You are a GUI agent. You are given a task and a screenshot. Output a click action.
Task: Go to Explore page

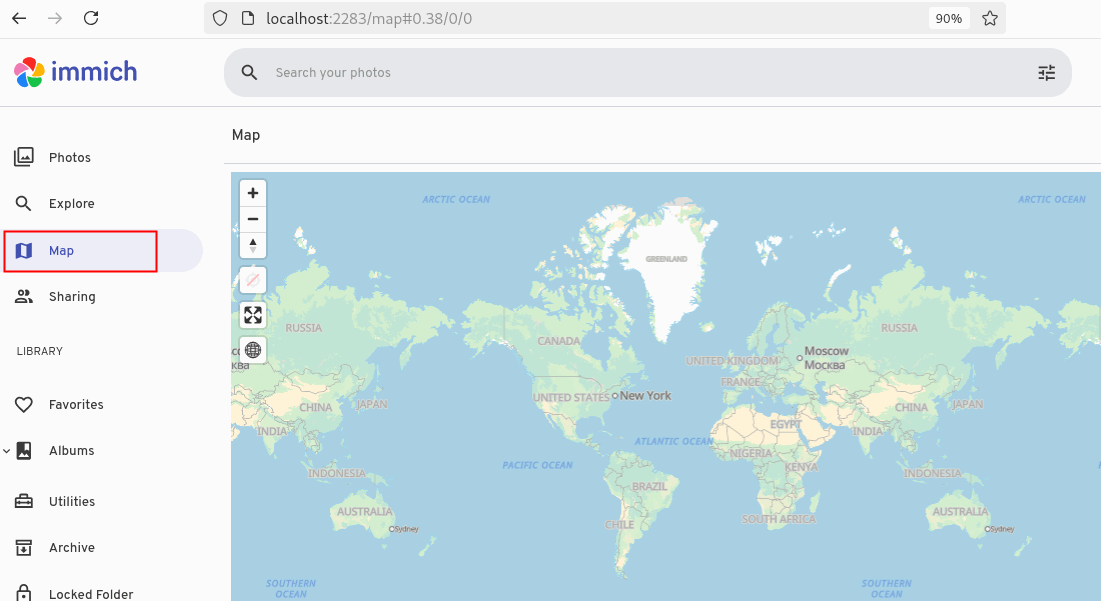pyautogui.click(x=71, y=204)
